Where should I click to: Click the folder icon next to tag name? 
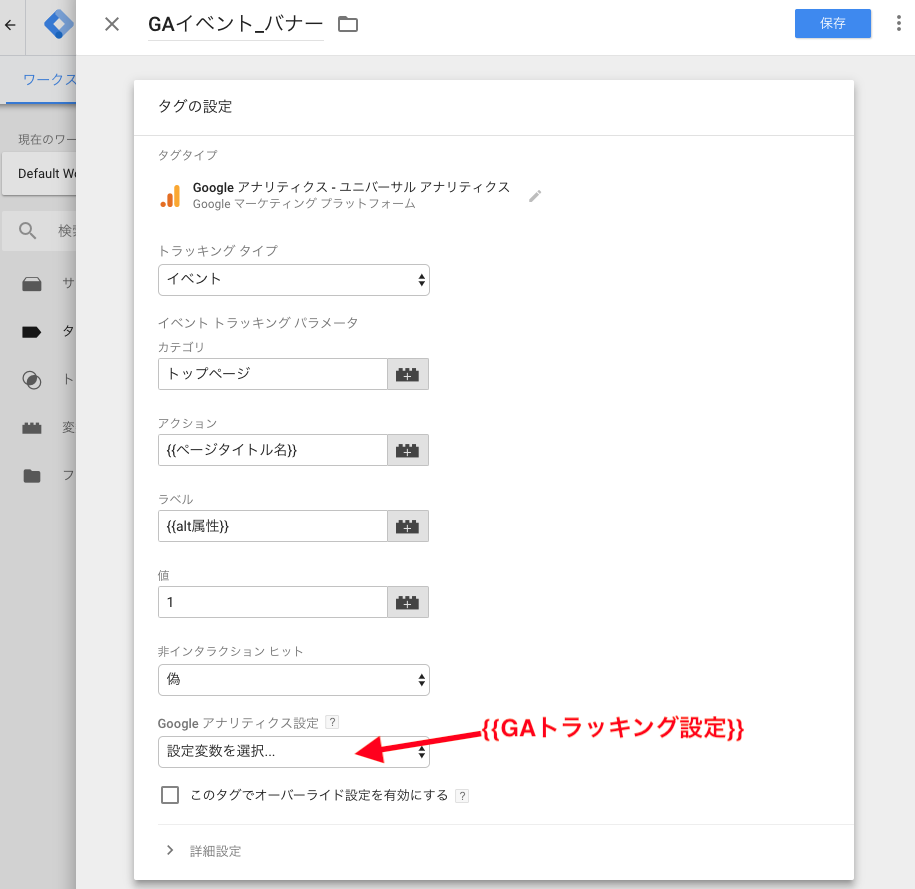(x=346, y=23)
